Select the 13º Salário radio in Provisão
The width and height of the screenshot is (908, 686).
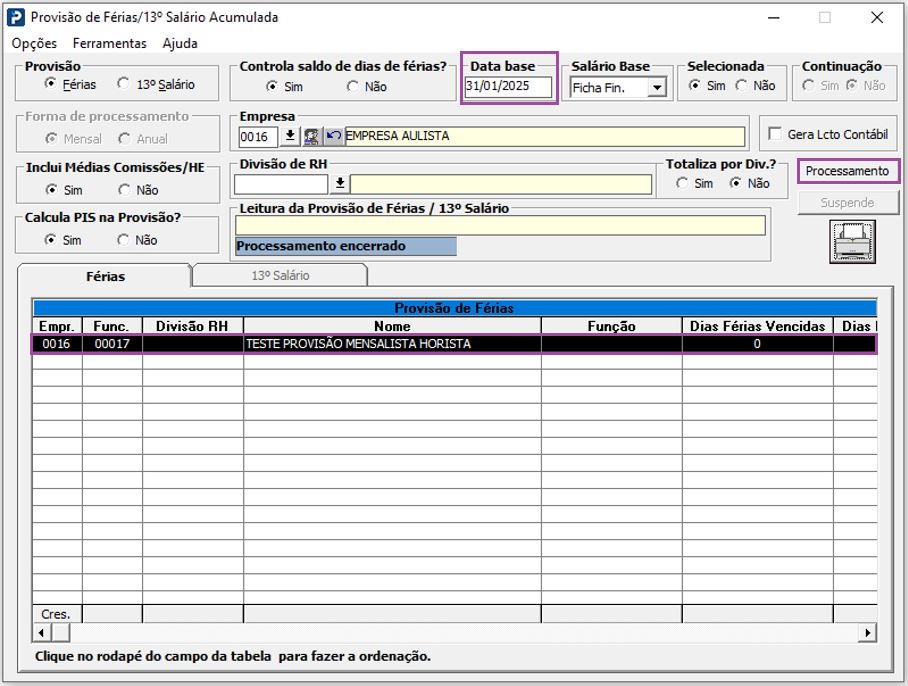click(123, 85)
